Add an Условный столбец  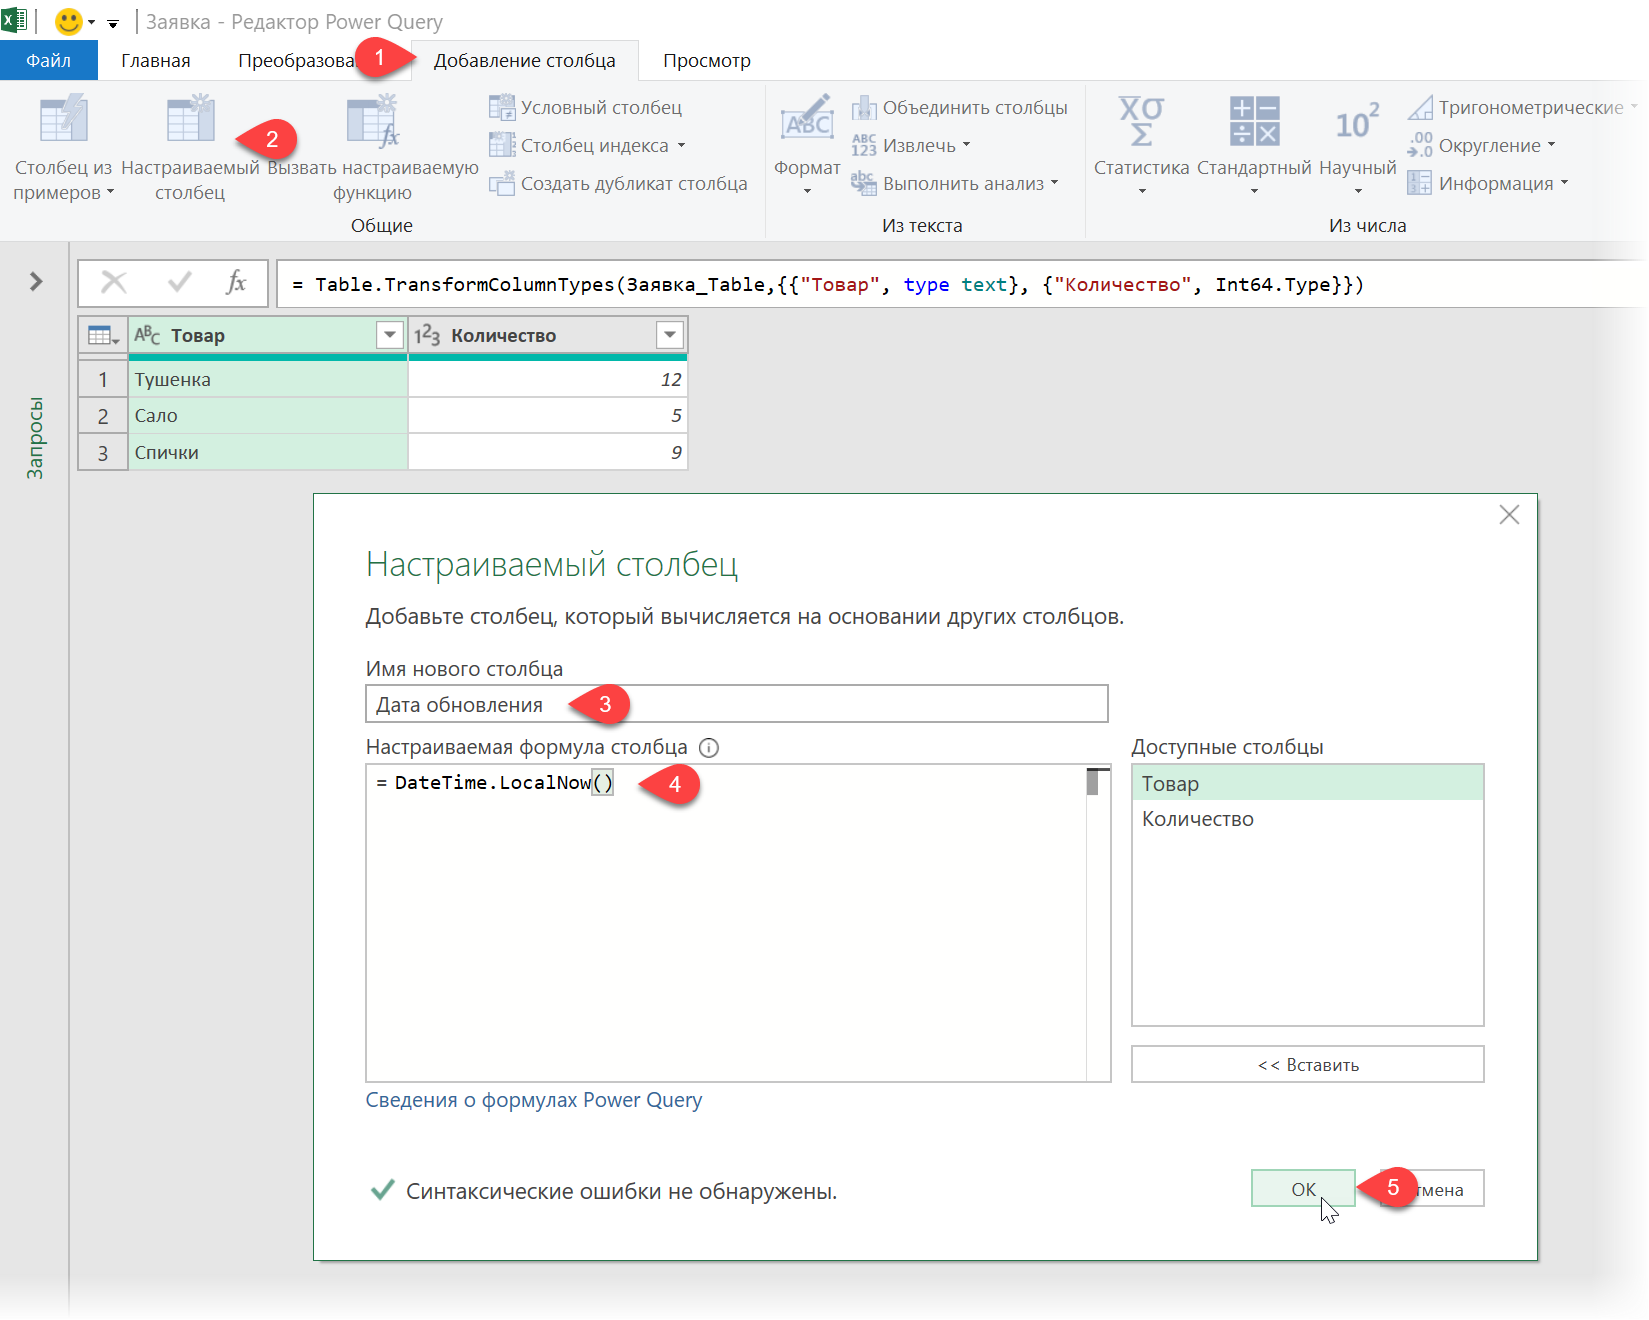pos(586,107)
